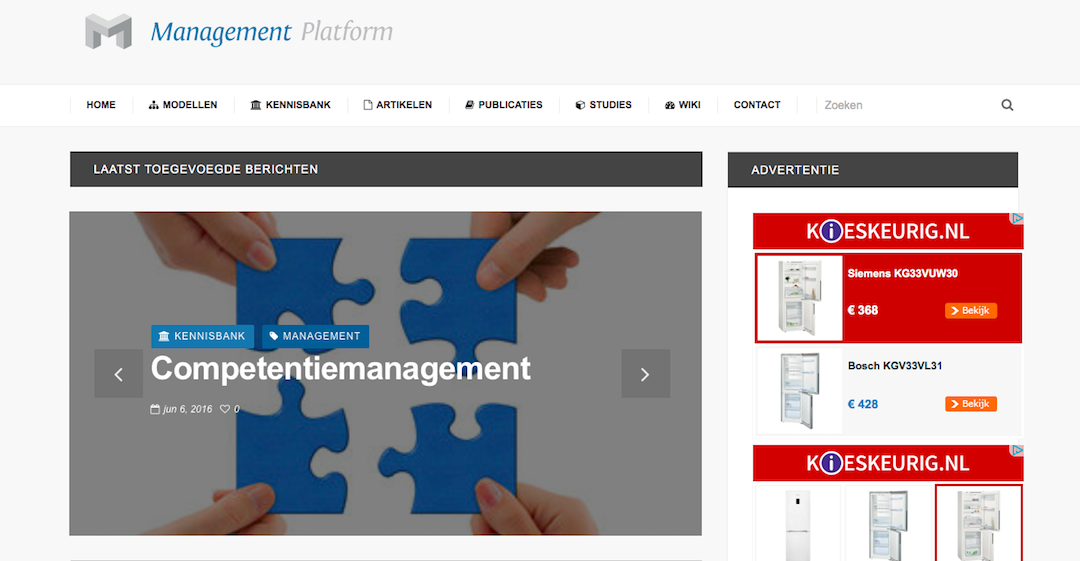Click the AdChoices icon on top Kieskeurig ad
This screenshot has height=561, width=1080.
(1017, 218)
